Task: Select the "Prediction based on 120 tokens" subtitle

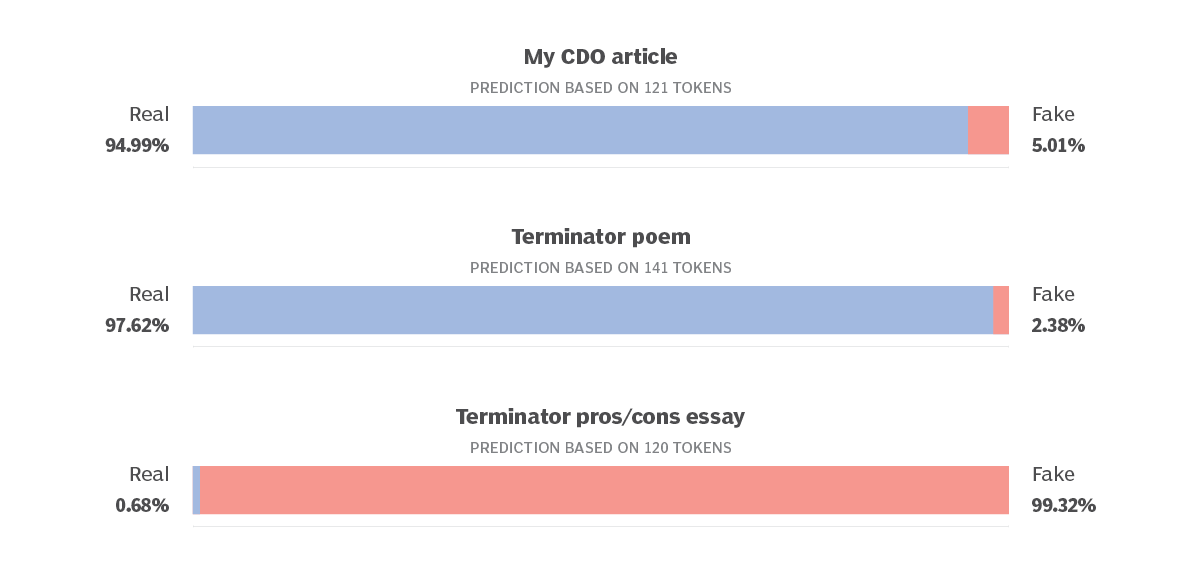Action: (600, 448)
